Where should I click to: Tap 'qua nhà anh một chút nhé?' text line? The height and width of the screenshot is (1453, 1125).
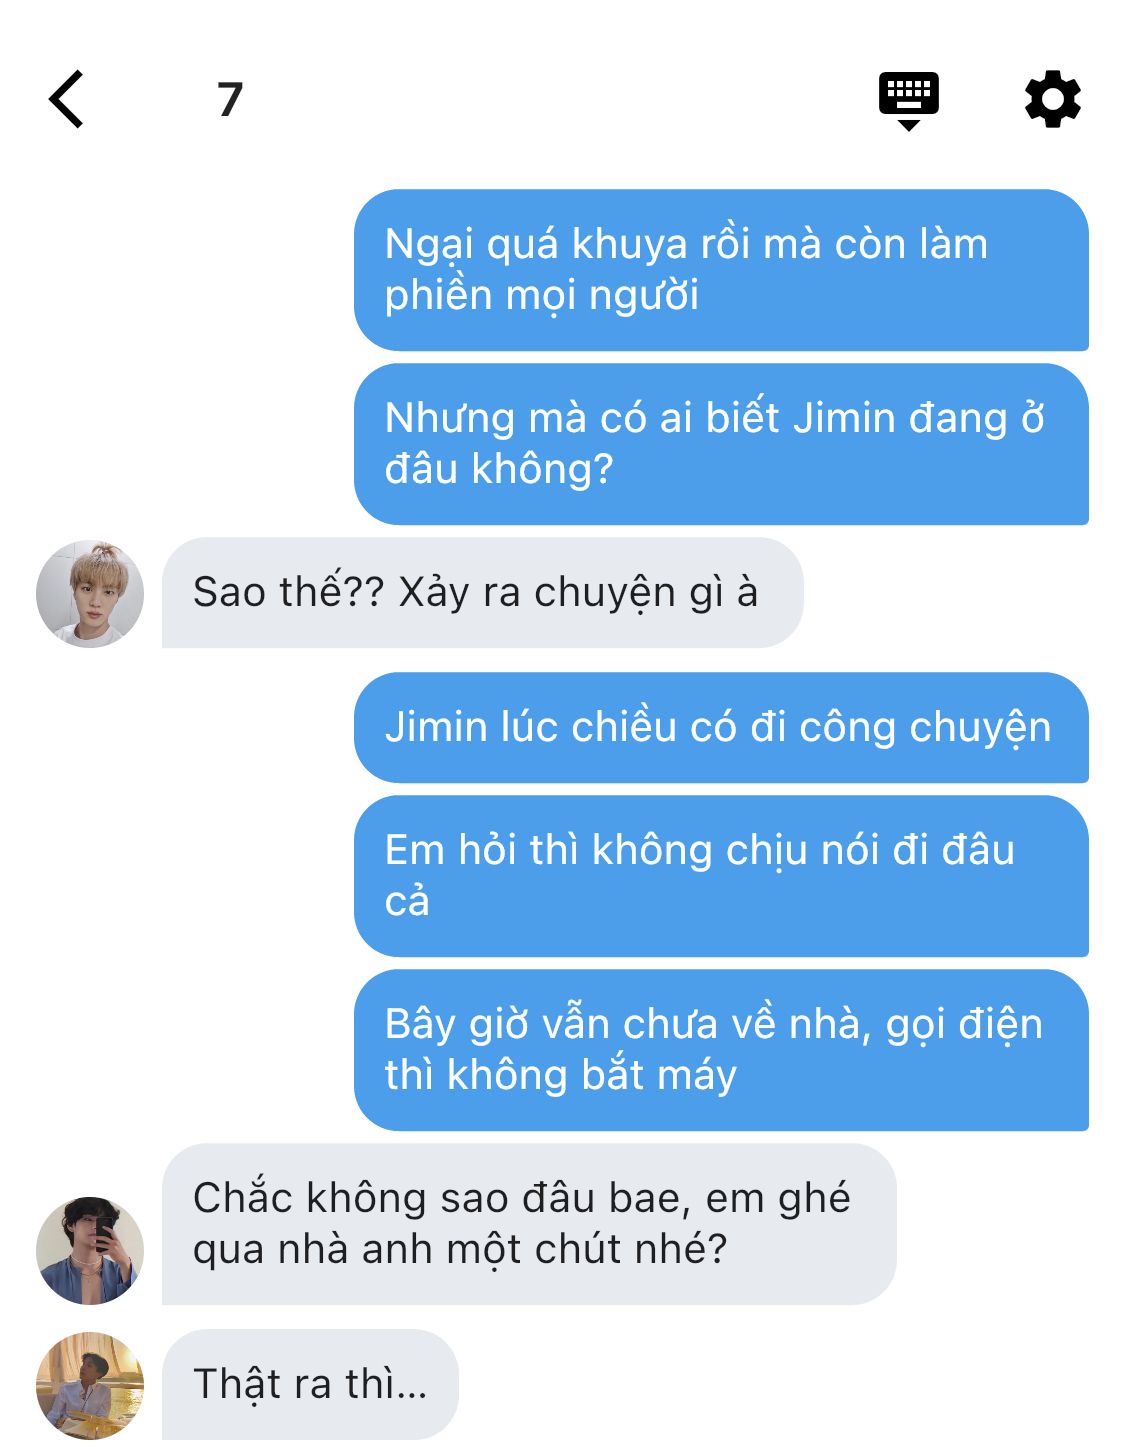point(460,1250)
